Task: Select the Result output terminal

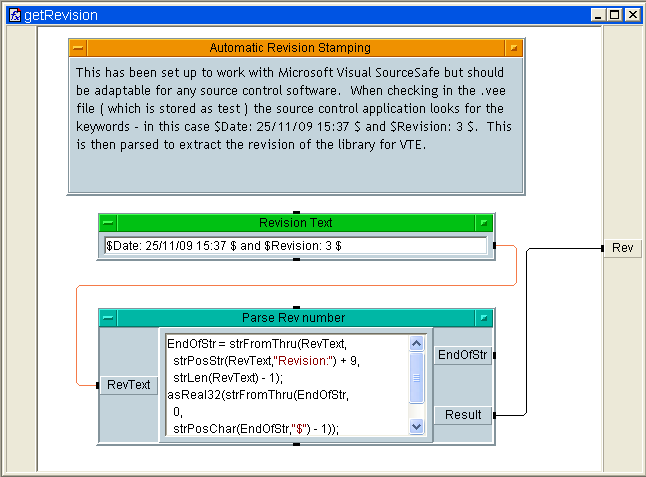Action: [463, 414]
